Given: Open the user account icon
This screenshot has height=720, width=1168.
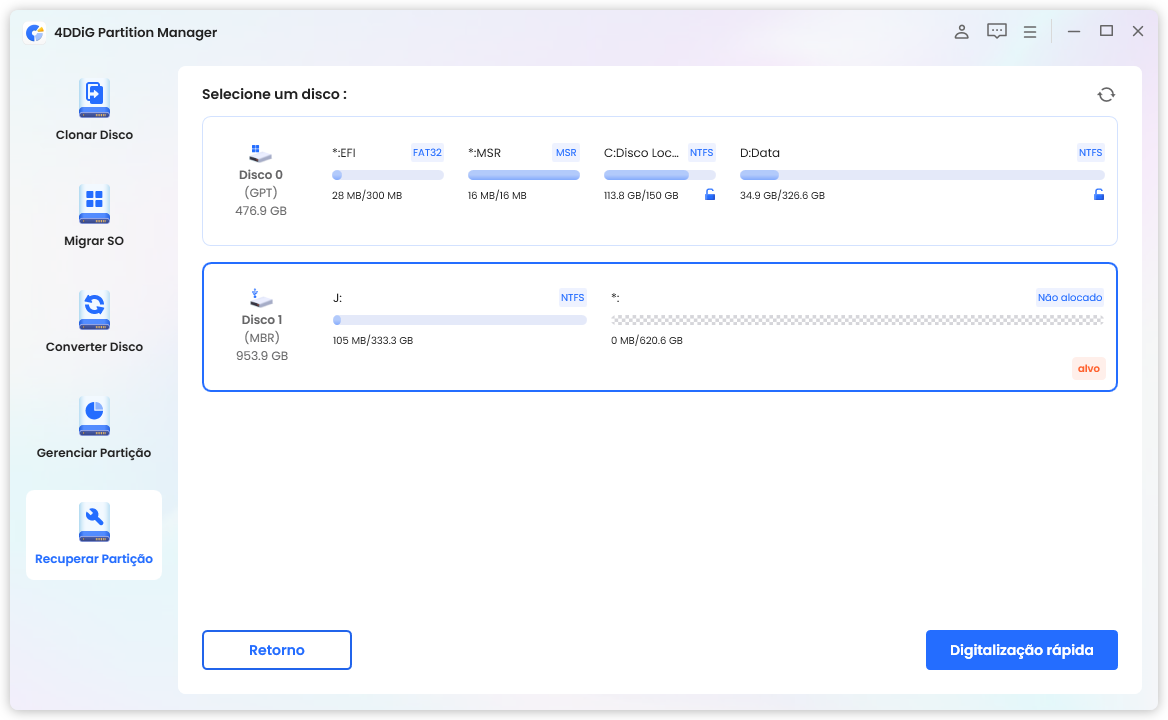Looking at the screenshot, I should (961, 32).
